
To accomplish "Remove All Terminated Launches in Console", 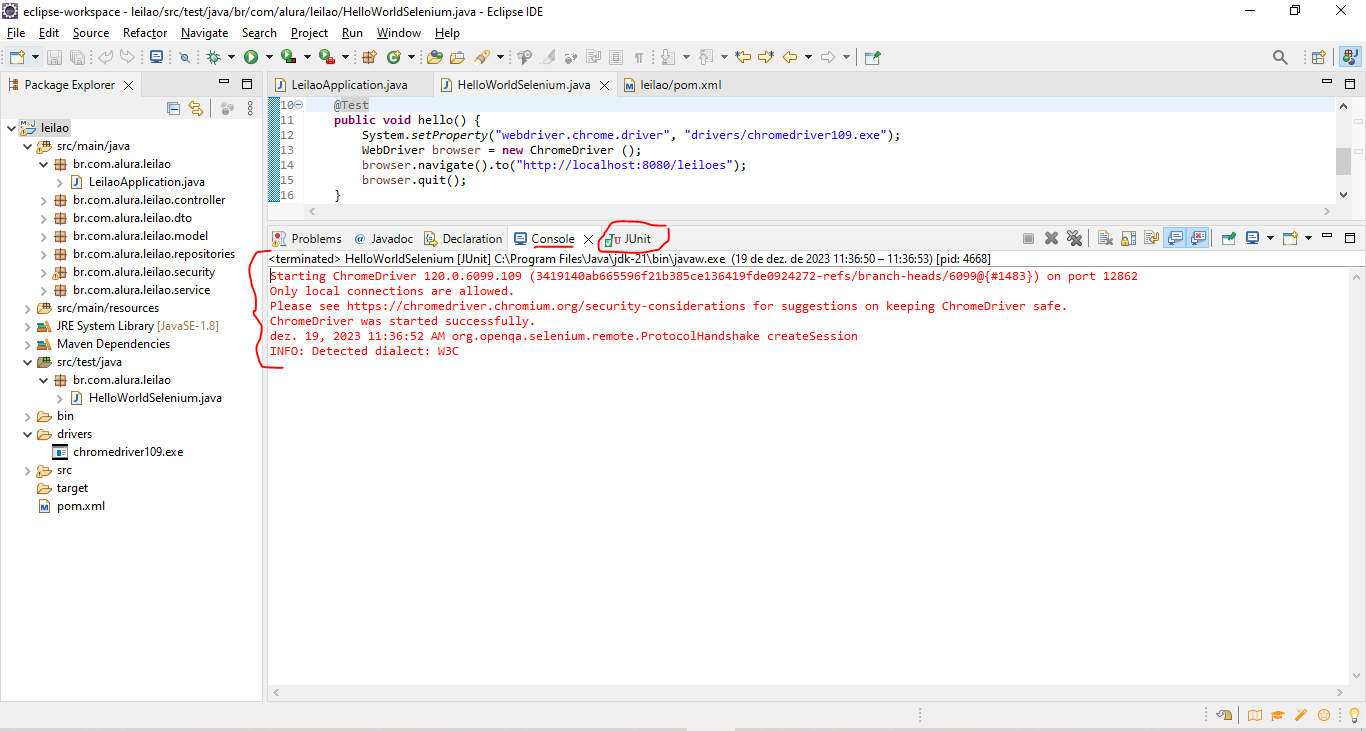I will point(1074,238).
